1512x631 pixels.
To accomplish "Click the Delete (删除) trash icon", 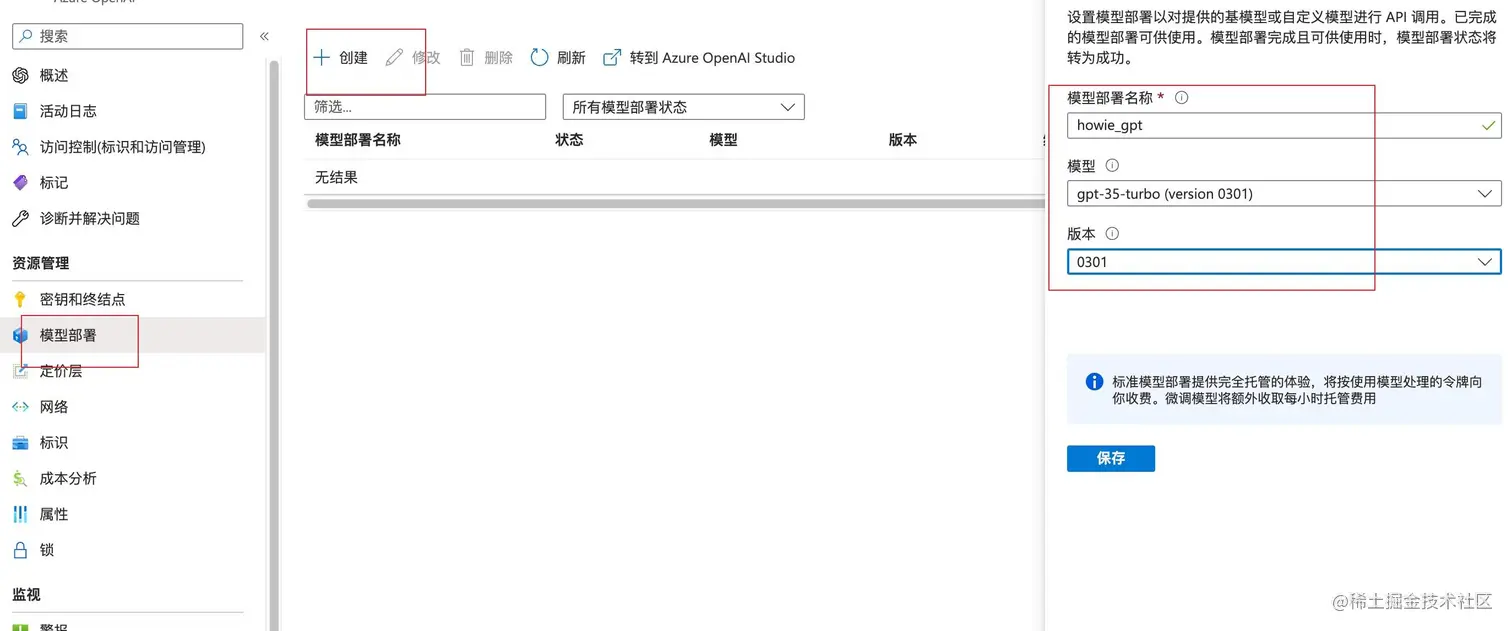I will click(x=467, y=58).
